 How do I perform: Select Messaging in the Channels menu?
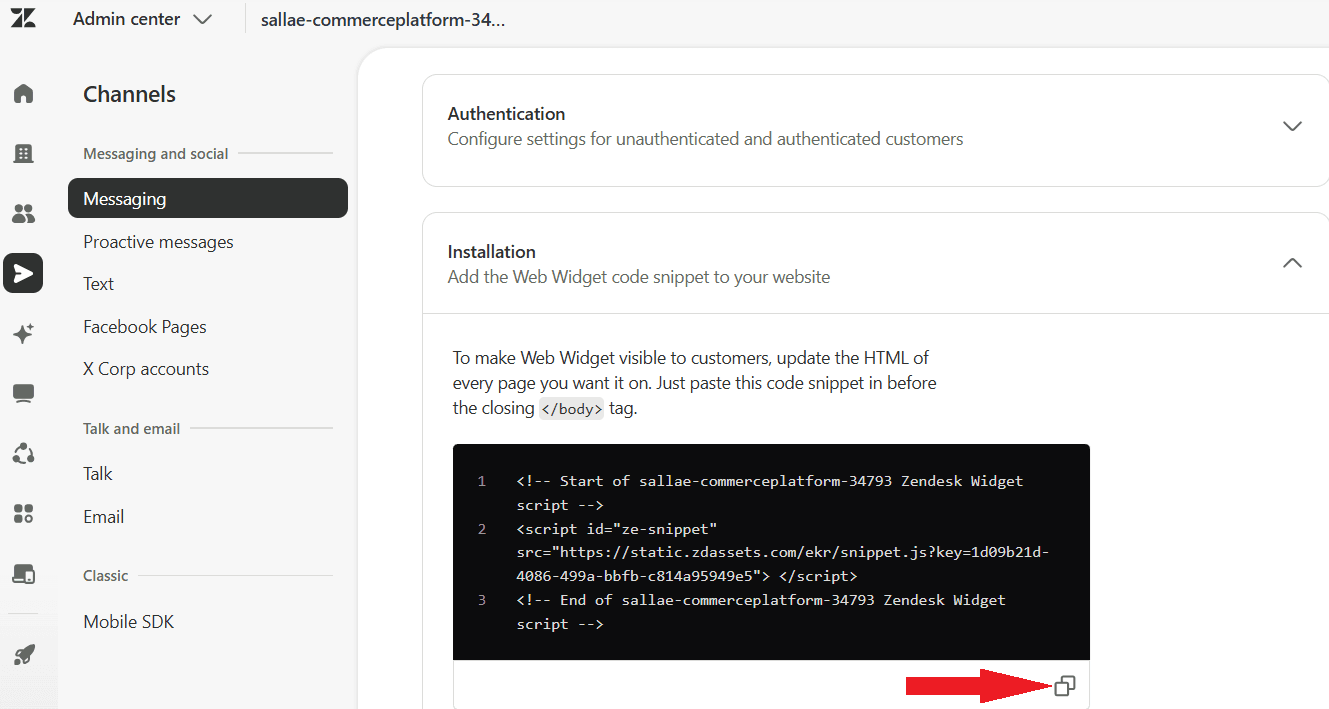[208, 198]
